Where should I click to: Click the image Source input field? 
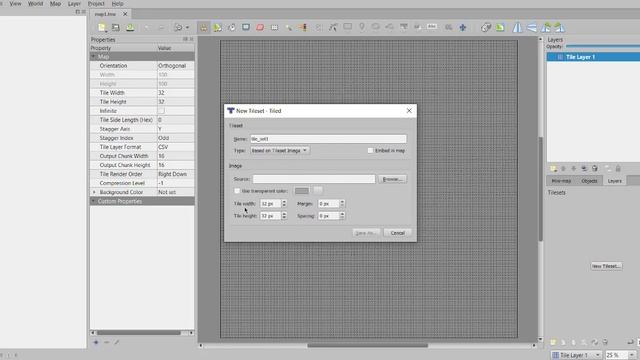pos(313,179)
